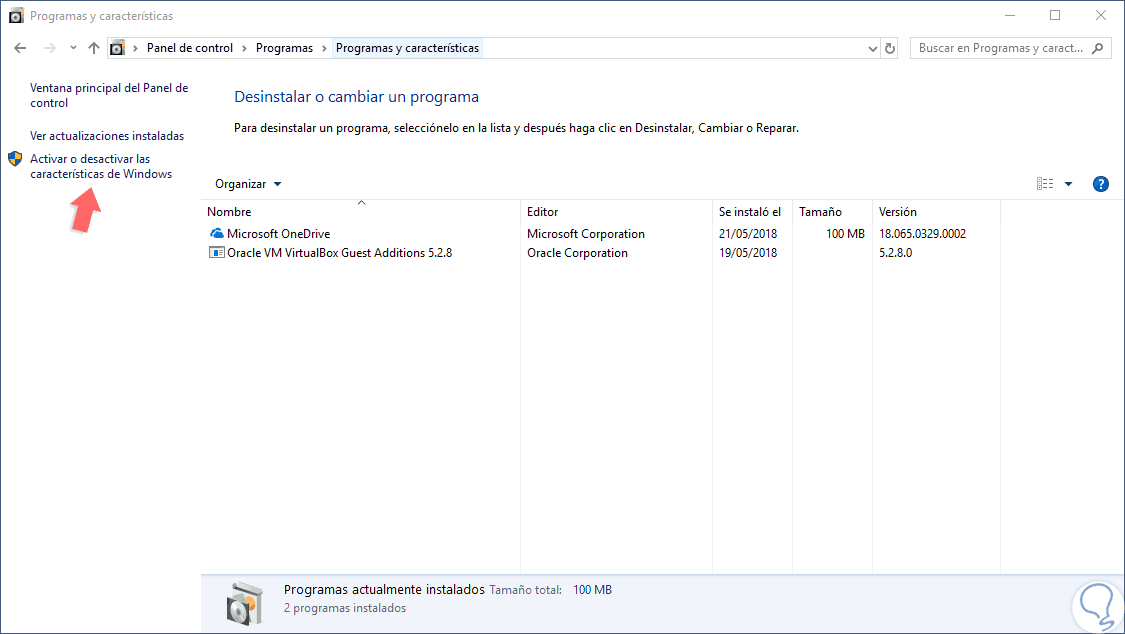The image size is (1125, 634).
Task: Open the Organizar dropdown menu
Action: (x=248, y=184)
